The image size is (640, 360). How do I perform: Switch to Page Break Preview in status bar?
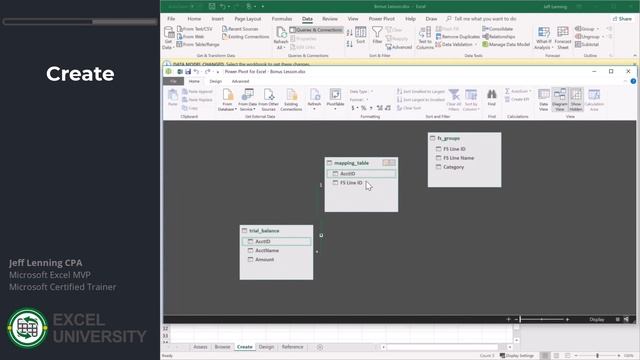point(567,356)
